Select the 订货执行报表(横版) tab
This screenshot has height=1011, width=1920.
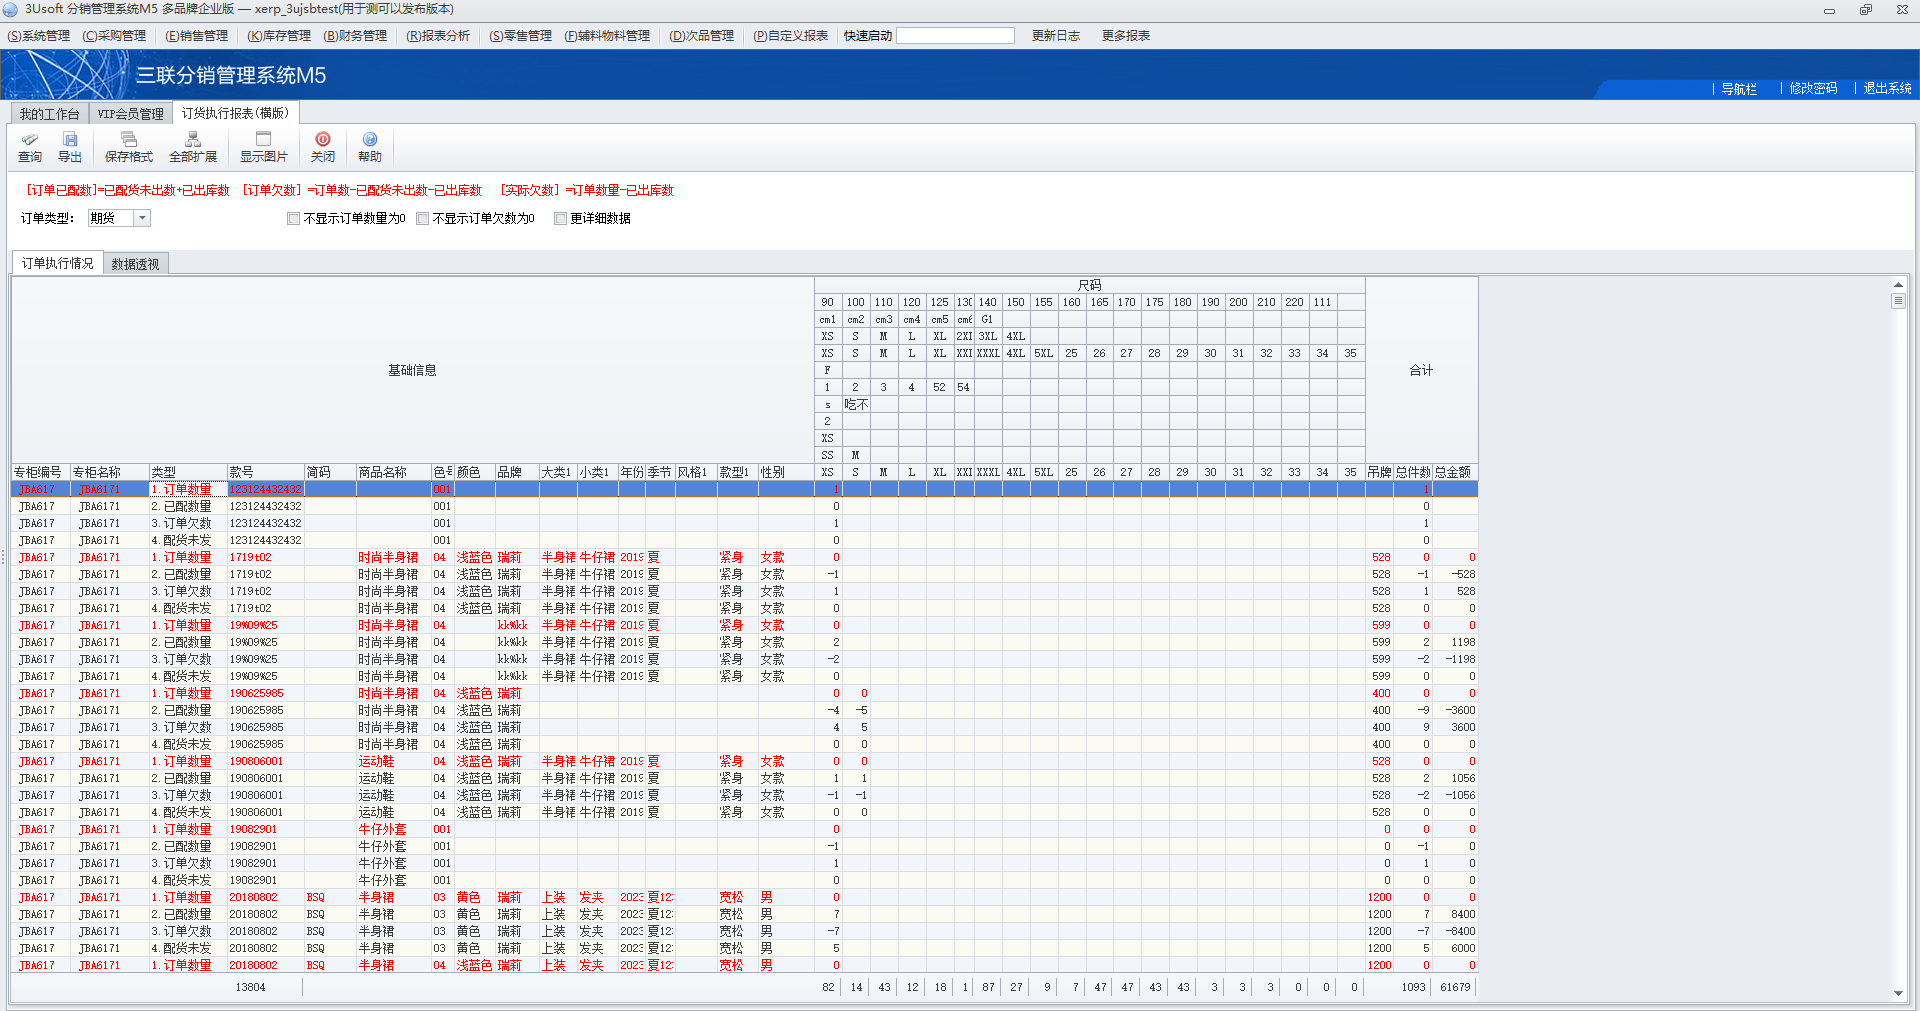tap(236, 113)
